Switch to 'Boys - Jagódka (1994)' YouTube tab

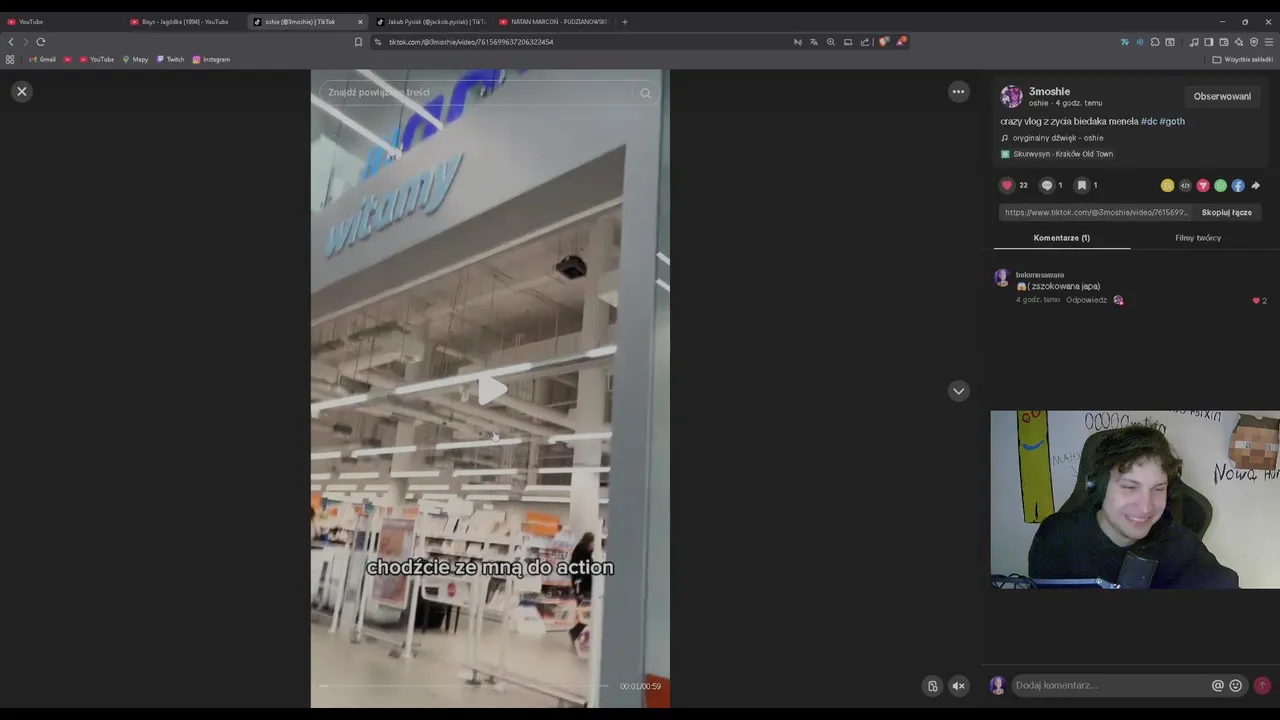point(185,21)
